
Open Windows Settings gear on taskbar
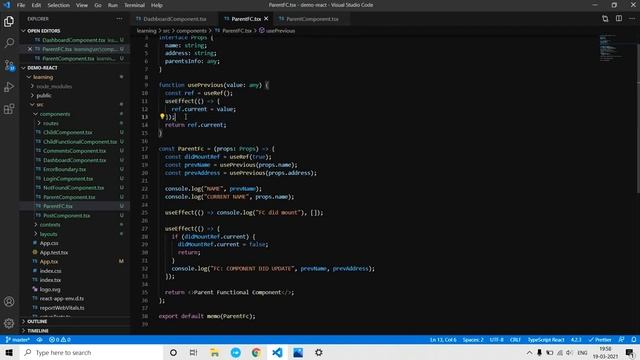coord(319,353)
